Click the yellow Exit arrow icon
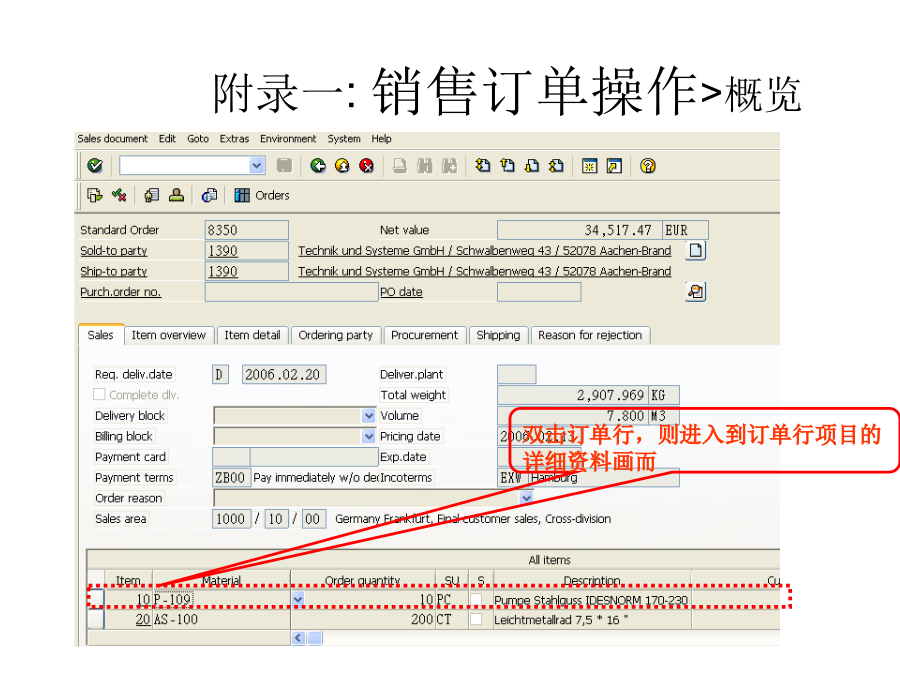Image resolution: width=900 pixels, height=675 pixels. click(x=342, y=166)
